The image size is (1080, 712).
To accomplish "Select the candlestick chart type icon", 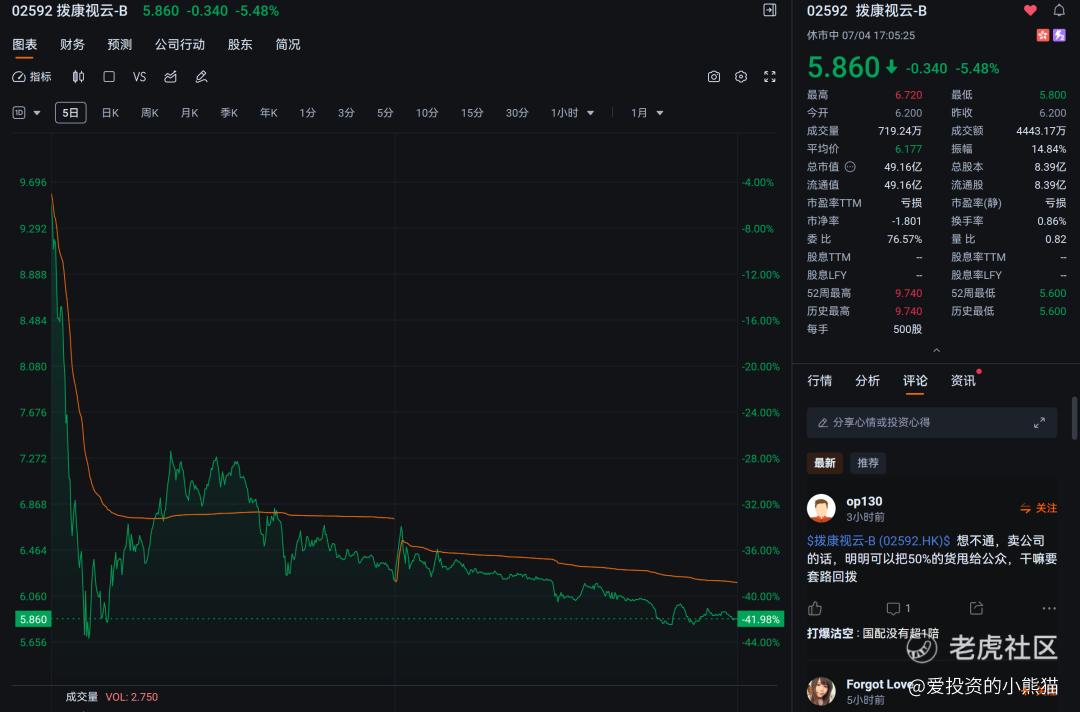I will coord(79,76).
